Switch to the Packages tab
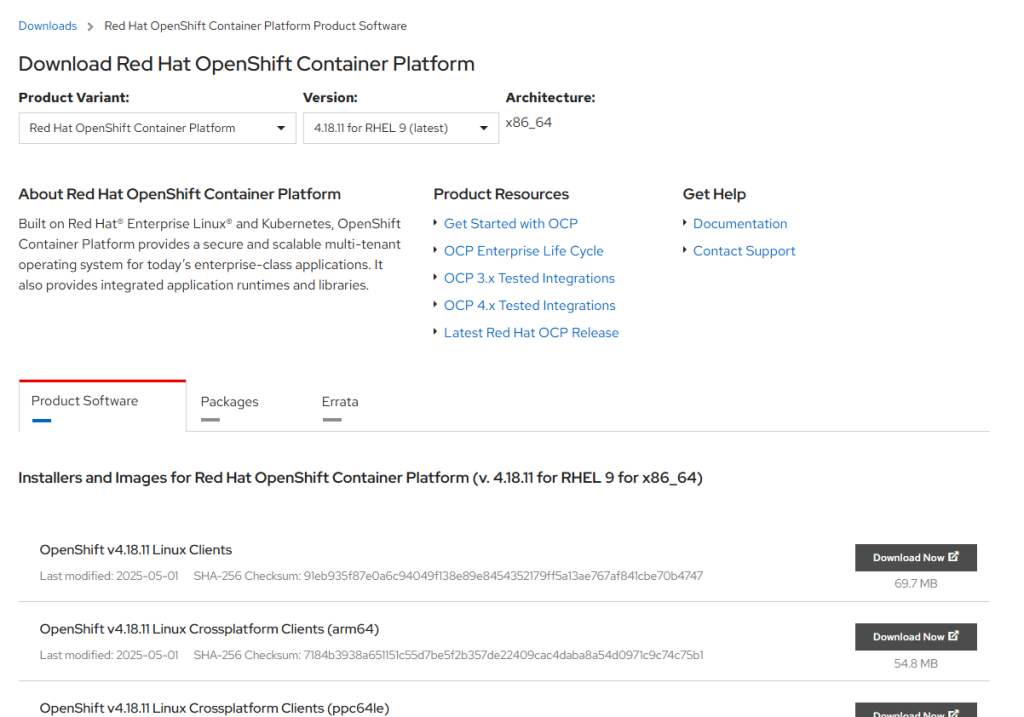1024x717 pixels. click(x=229, y=402)
